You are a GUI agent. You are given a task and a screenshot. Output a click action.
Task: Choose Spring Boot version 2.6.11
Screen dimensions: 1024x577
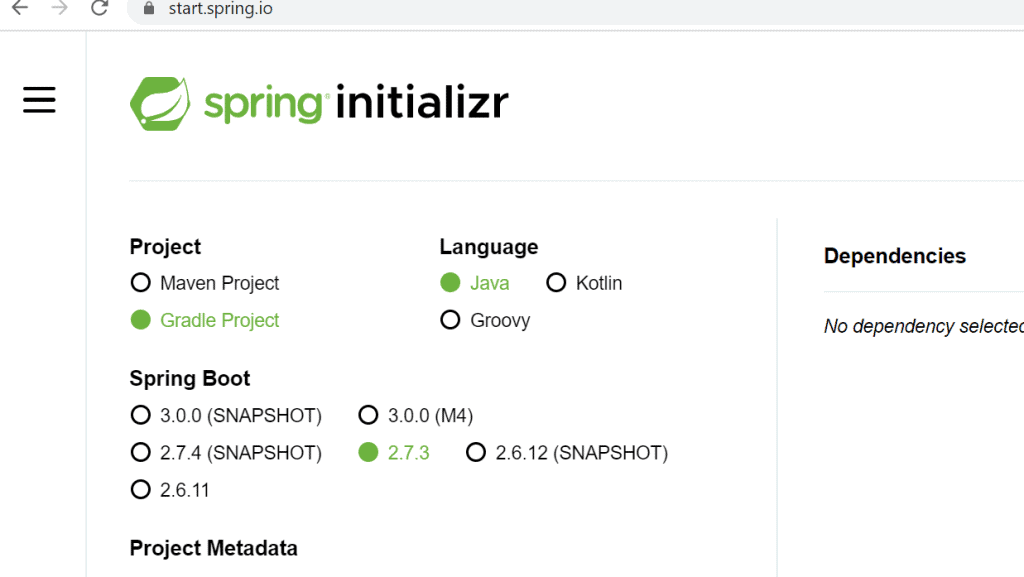141,490
